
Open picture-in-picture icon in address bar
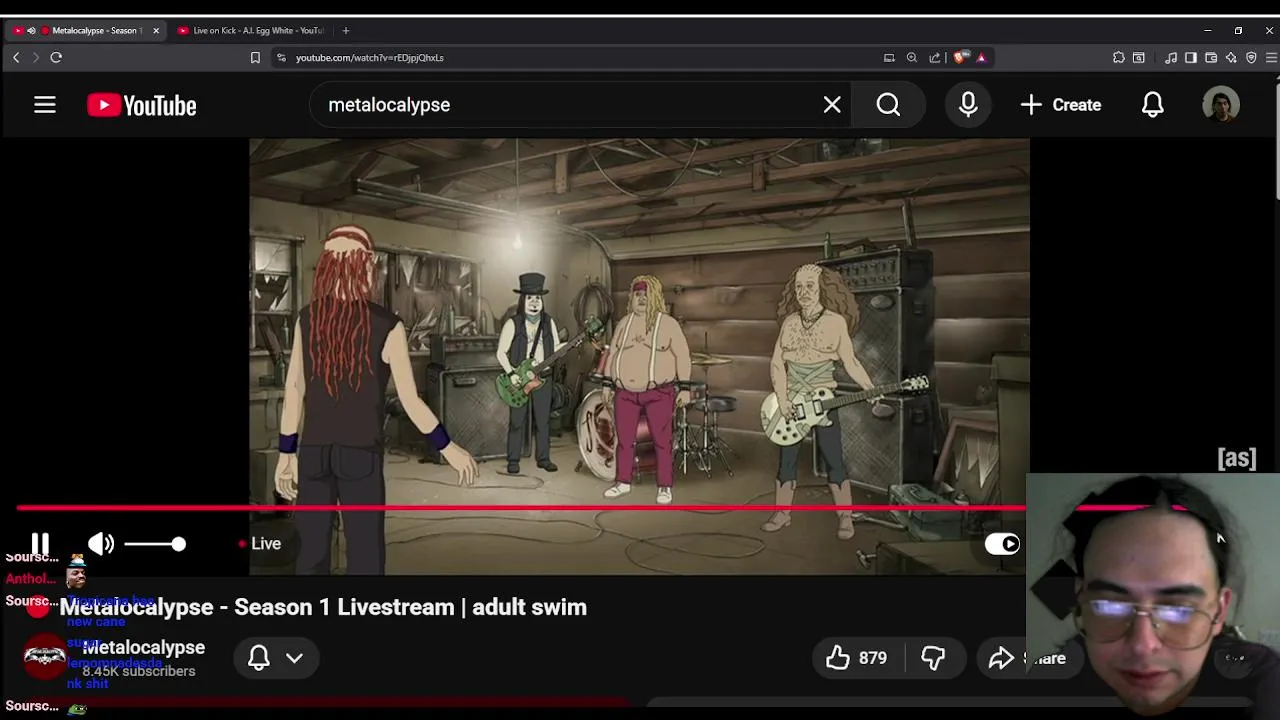[889, 58]
